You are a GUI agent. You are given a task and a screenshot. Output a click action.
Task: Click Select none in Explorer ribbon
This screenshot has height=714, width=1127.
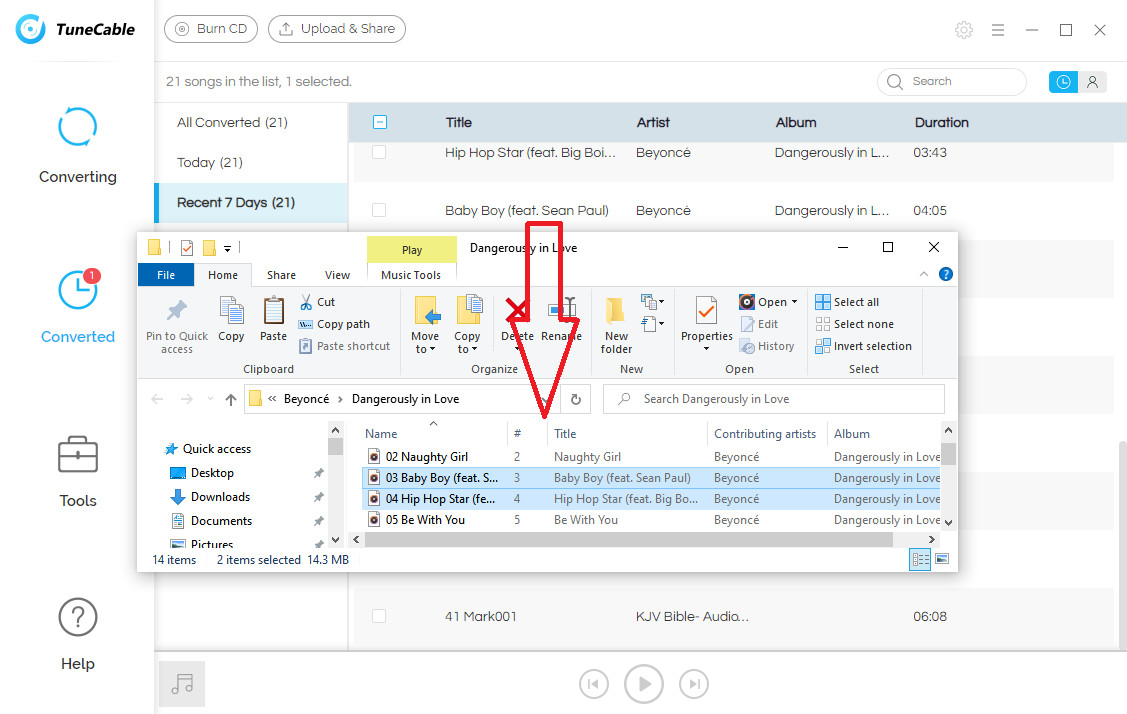[855, 324]
